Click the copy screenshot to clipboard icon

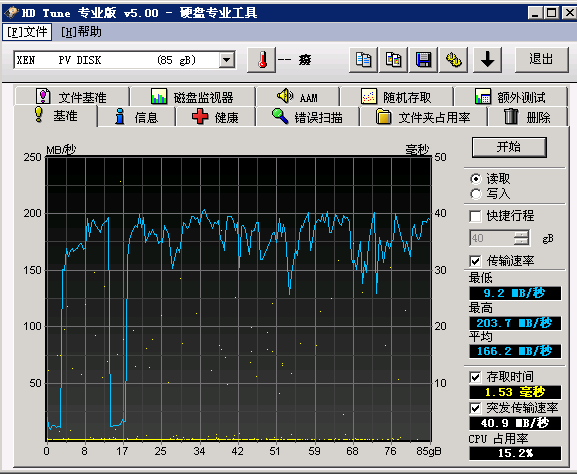tap(393, 60)
